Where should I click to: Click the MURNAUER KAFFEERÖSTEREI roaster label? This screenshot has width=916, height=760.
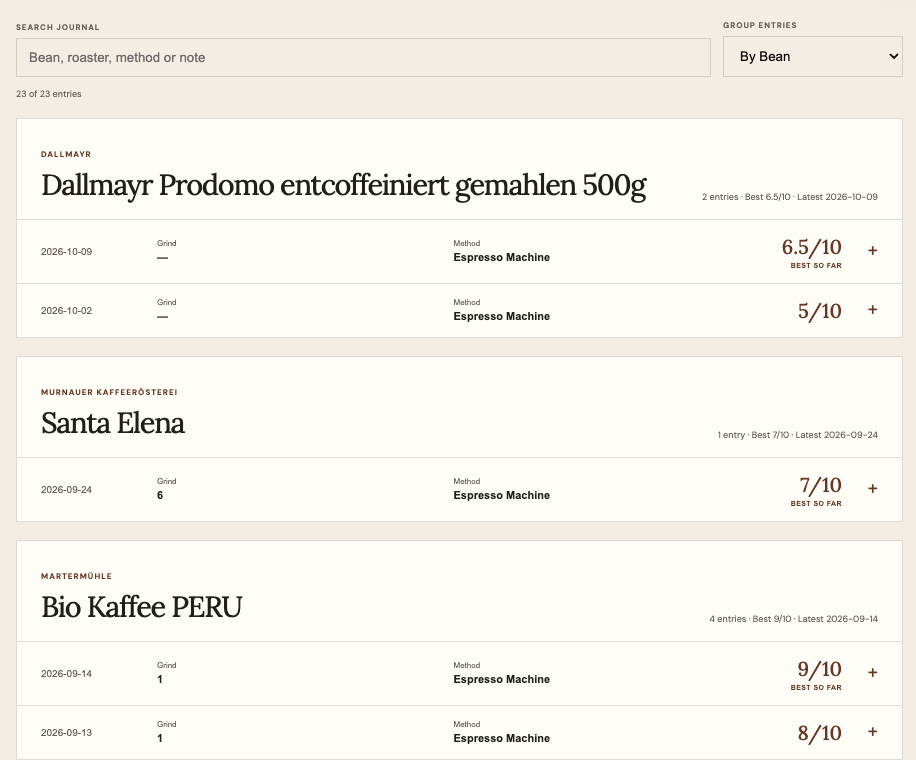(x=109, y=392)
